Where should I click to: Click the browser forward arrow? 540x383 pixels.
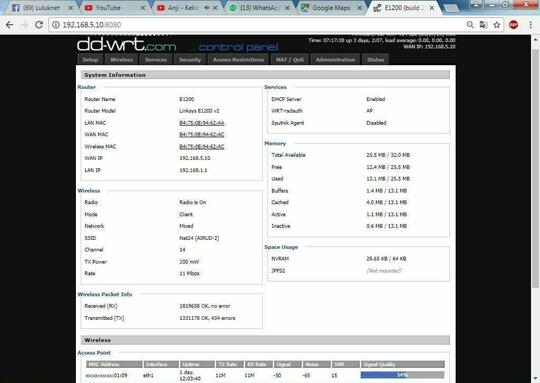click(24, 25)
